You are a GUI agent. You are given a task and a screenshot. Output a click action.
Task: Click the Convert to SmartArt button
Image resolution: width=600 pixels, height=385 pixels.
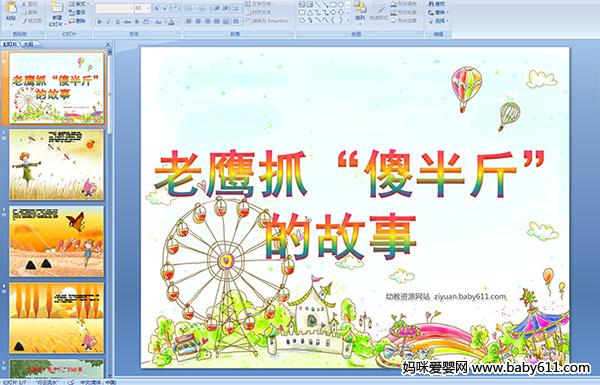click(269, 21)
